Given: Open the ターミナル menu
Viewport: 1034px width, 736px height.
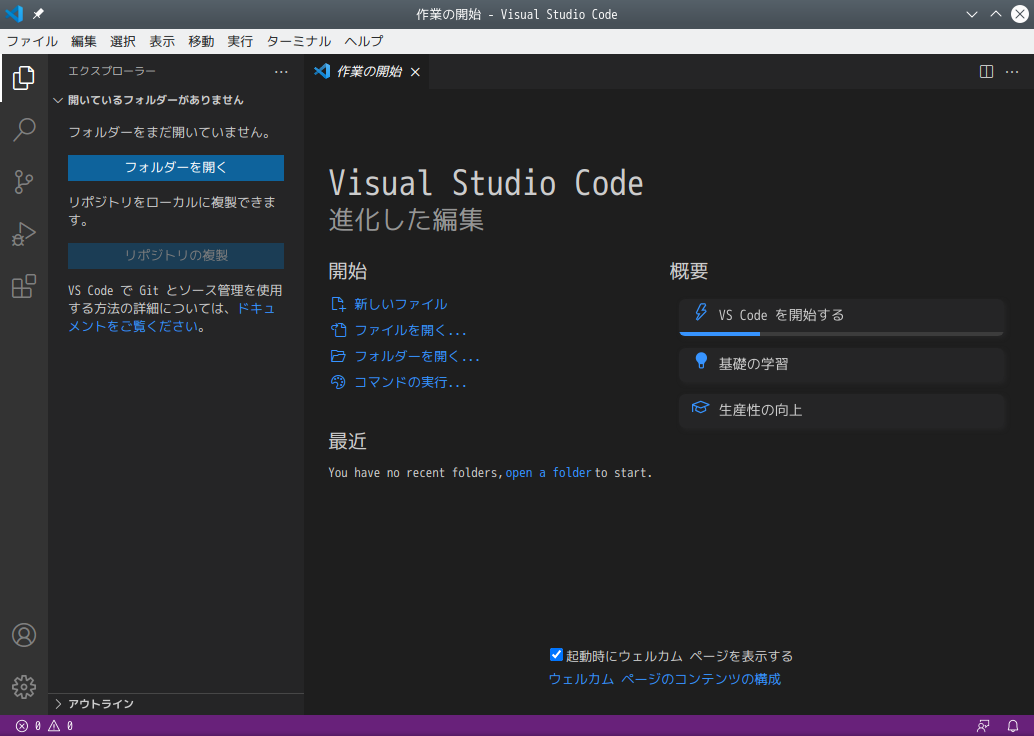Looking at the screenshot, I should 299,42.
